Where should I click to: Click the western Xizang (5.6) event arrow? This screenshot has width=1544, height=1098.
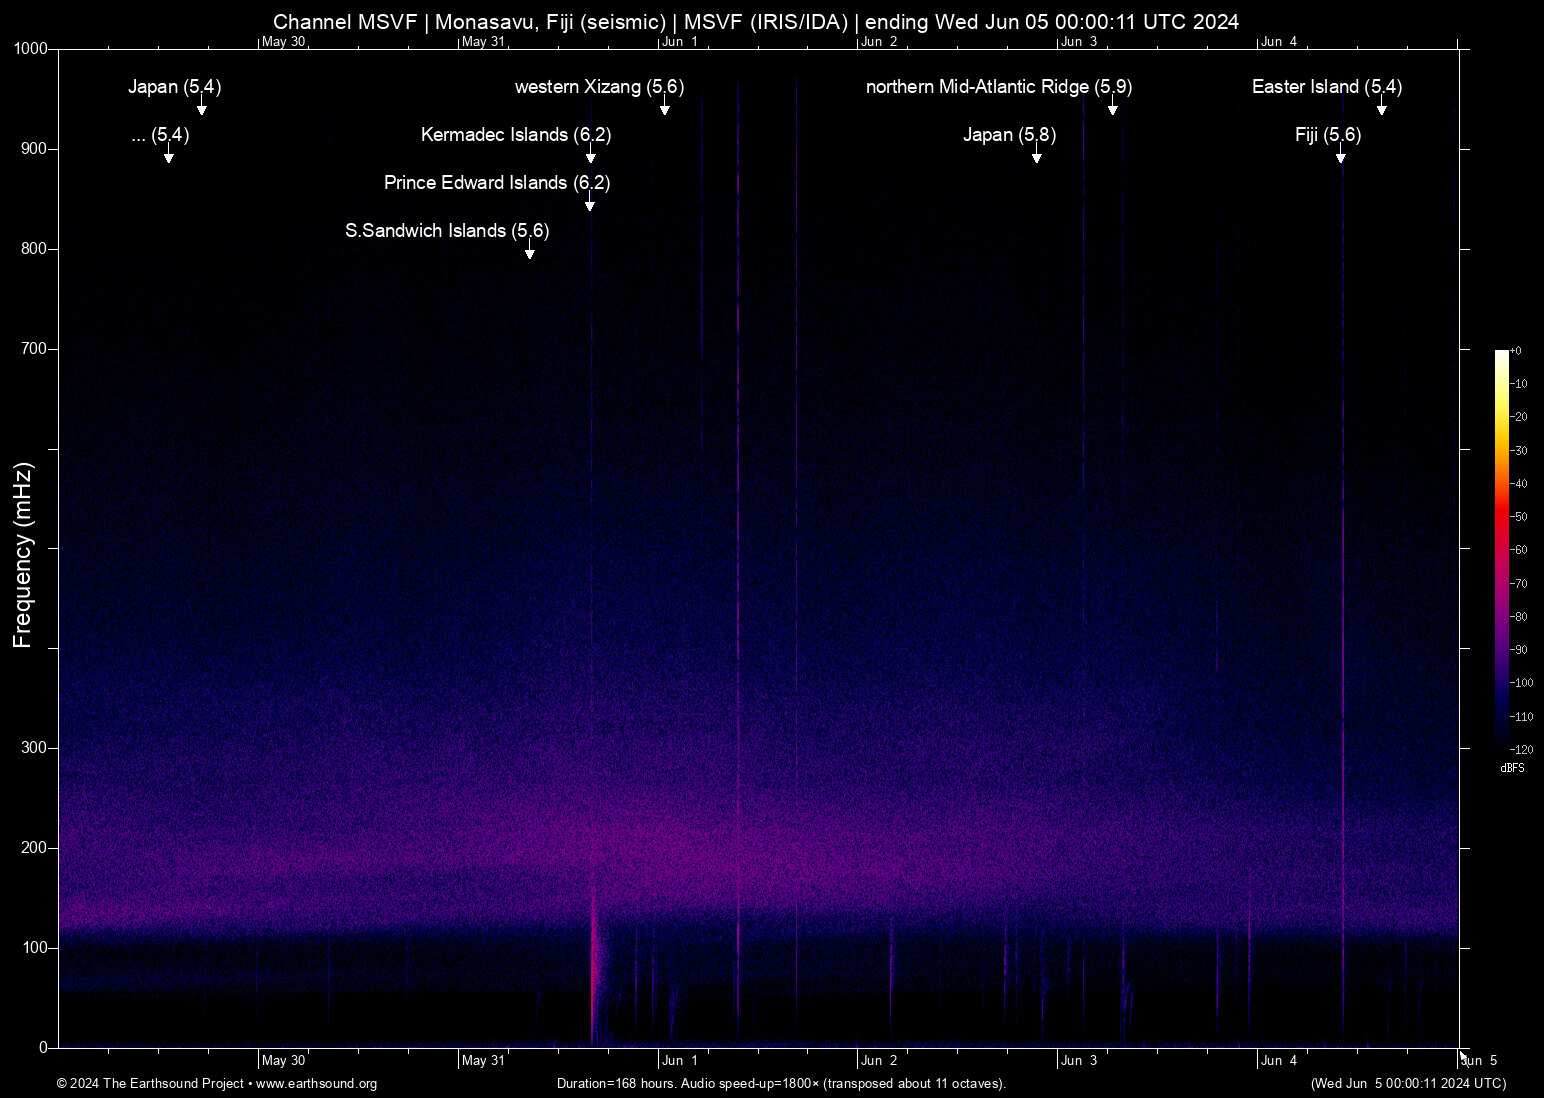(664, 112)
